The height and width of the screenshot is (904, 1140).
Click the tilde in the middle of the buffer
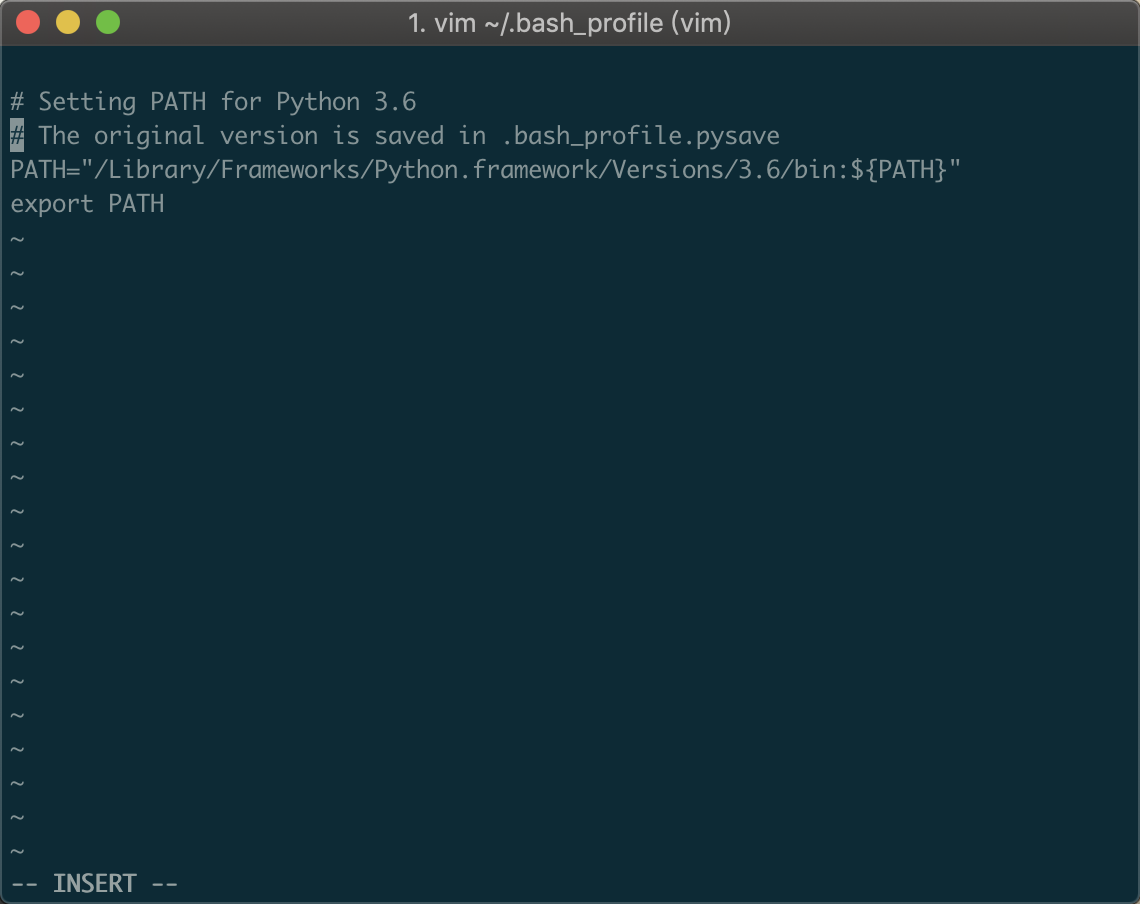tap(15, 545)
